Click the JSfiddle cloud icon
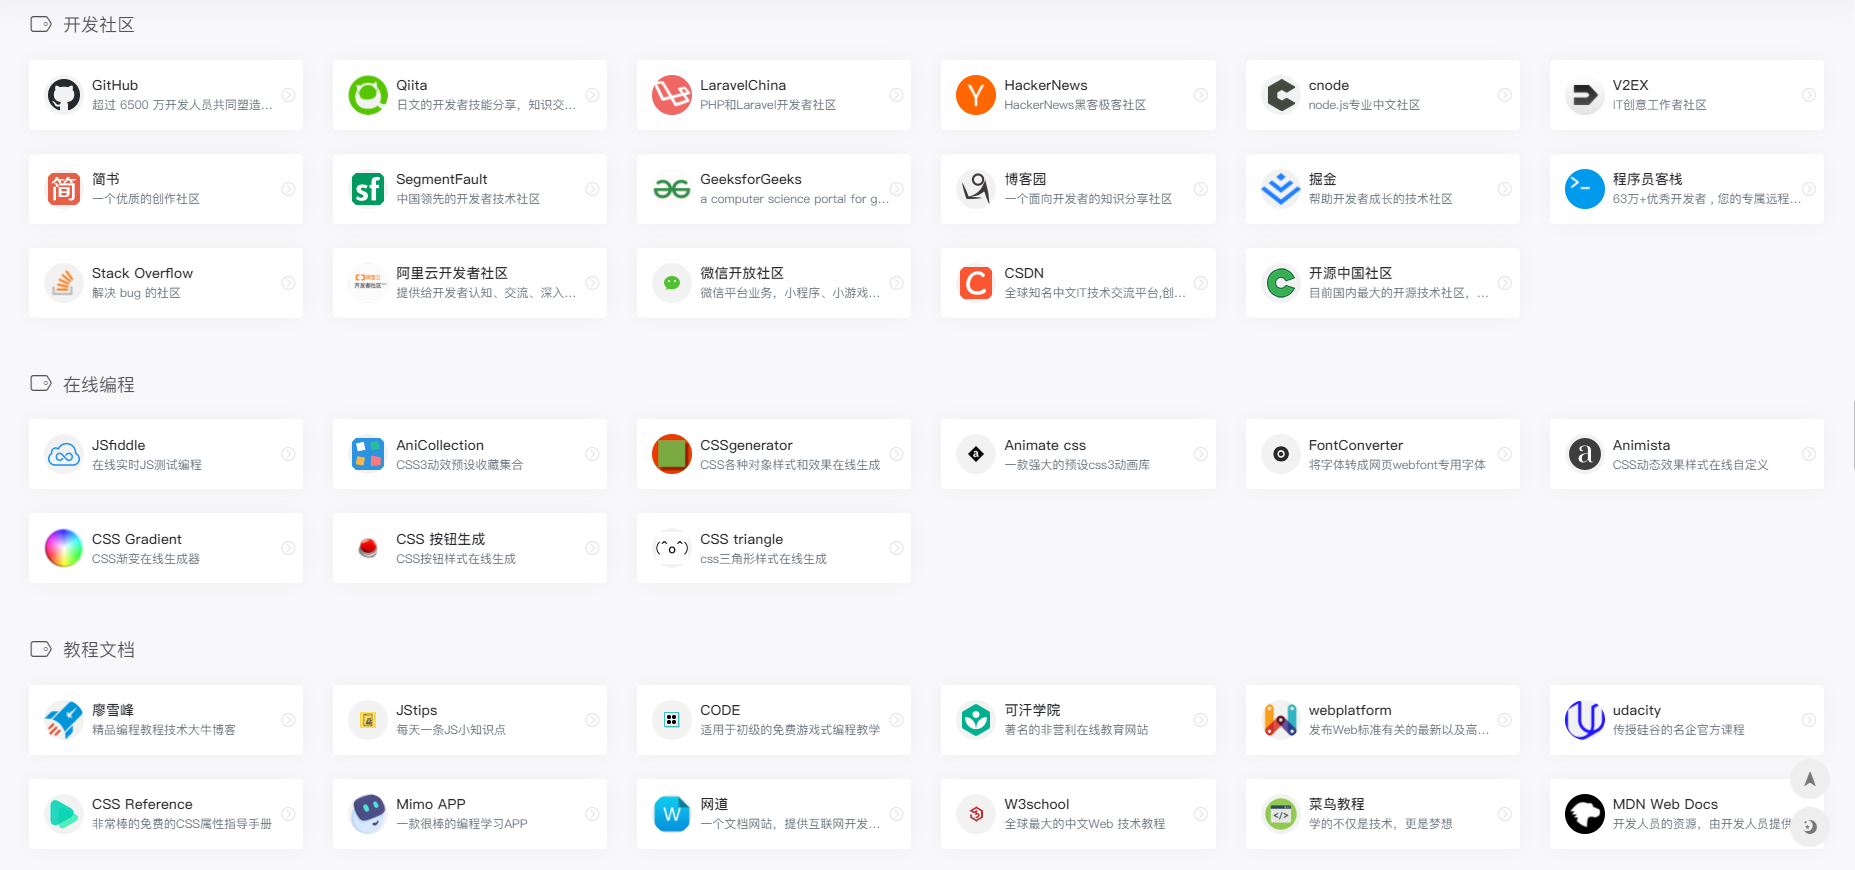 click(64, 455)
